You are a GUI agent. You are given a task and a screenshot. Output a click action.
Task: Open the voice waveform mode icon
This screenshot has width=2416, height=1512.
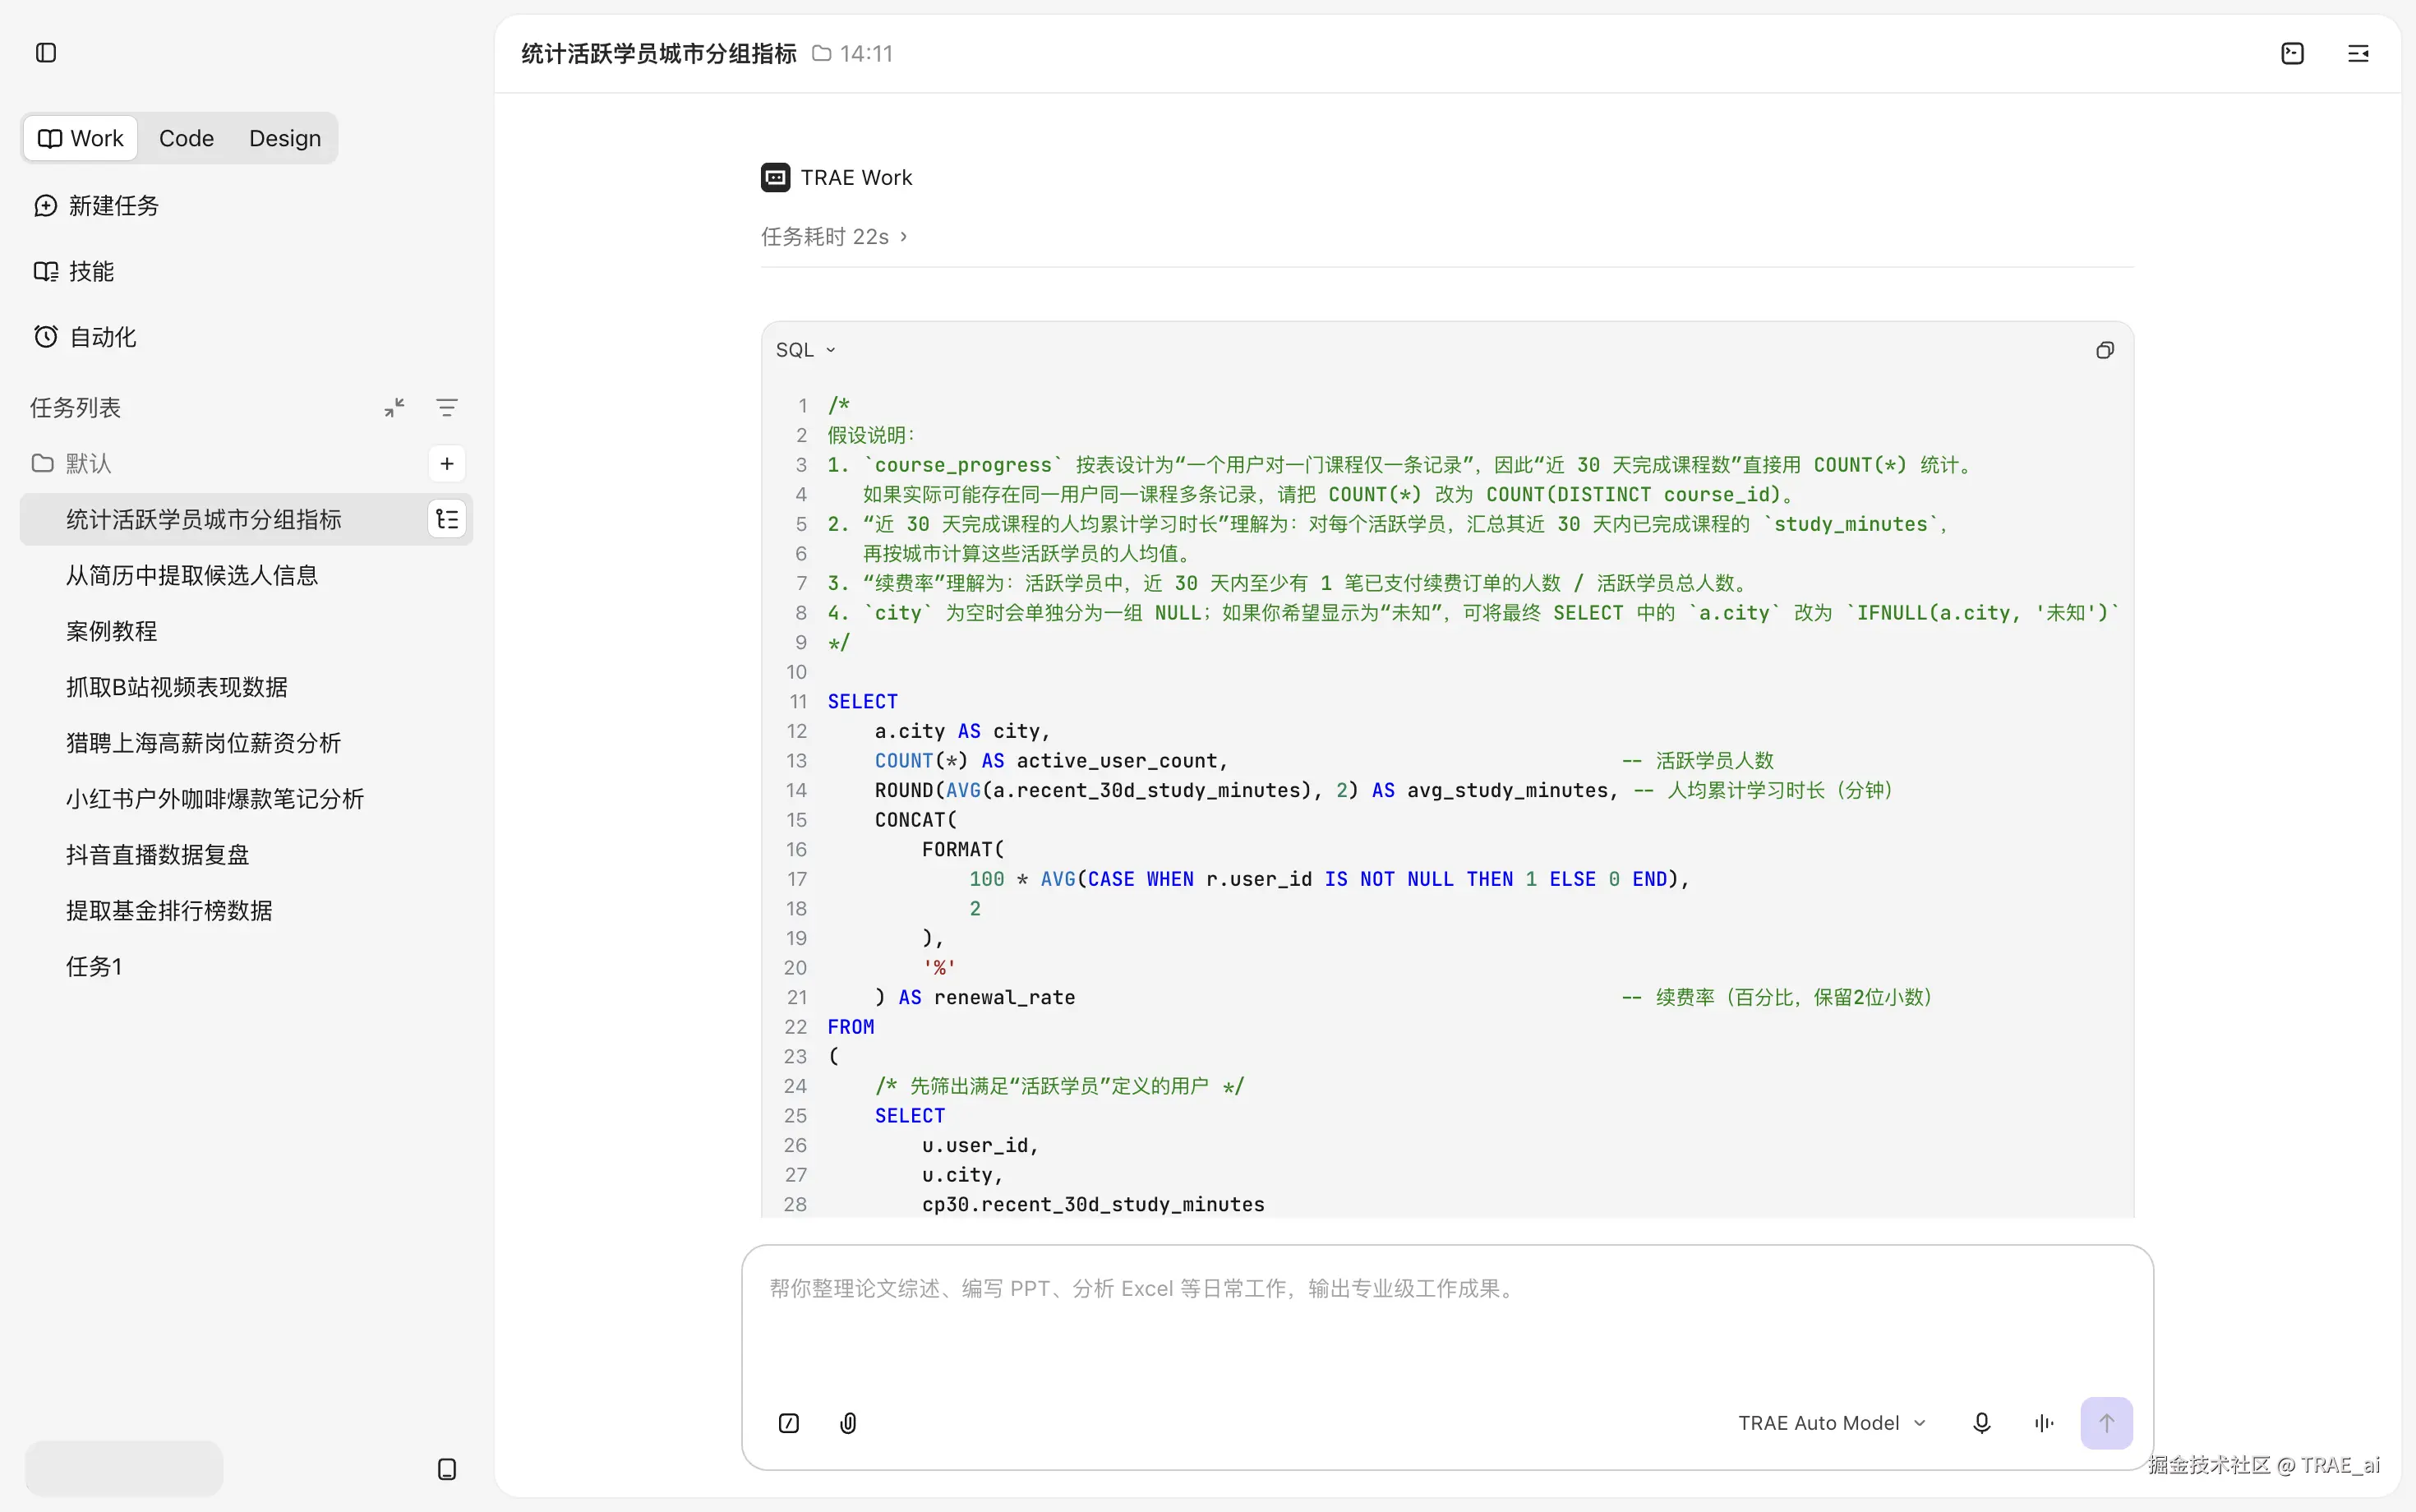[x=2044, y=1422]
